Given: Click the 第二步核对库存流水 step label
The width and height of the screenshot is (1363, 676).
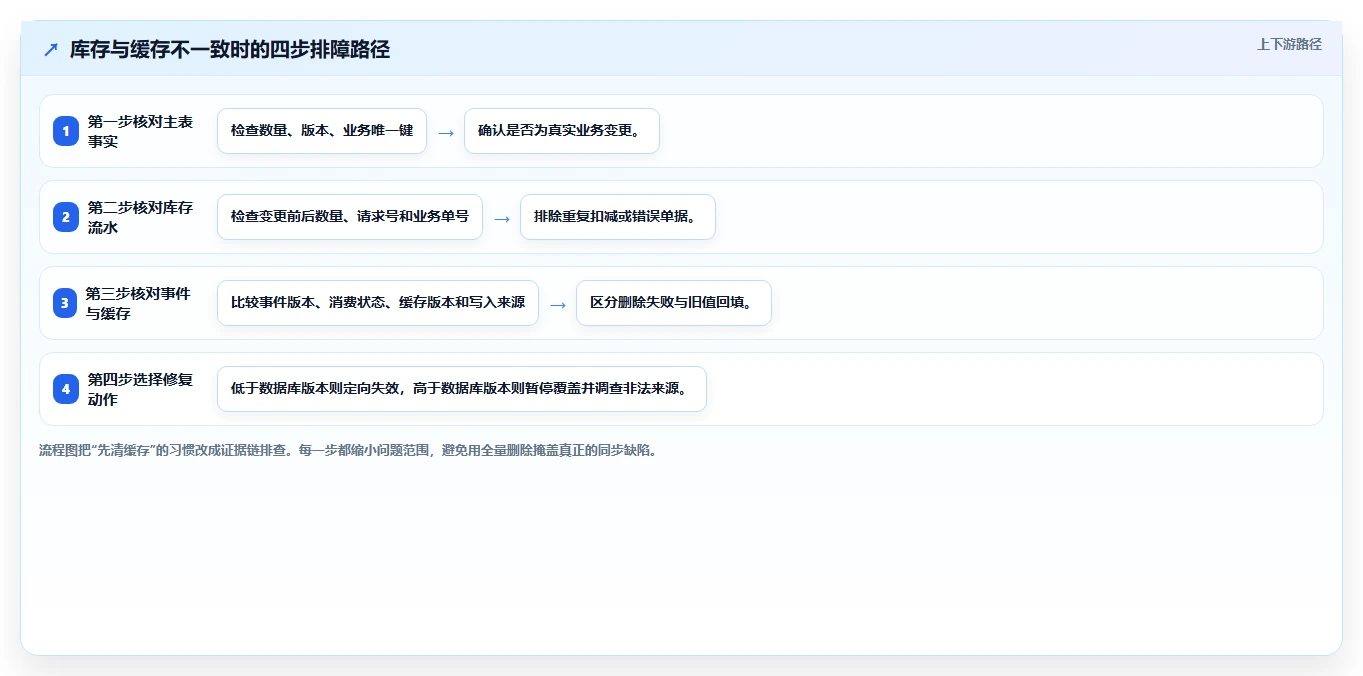Looking at the screenshot, I should [140, 217].
